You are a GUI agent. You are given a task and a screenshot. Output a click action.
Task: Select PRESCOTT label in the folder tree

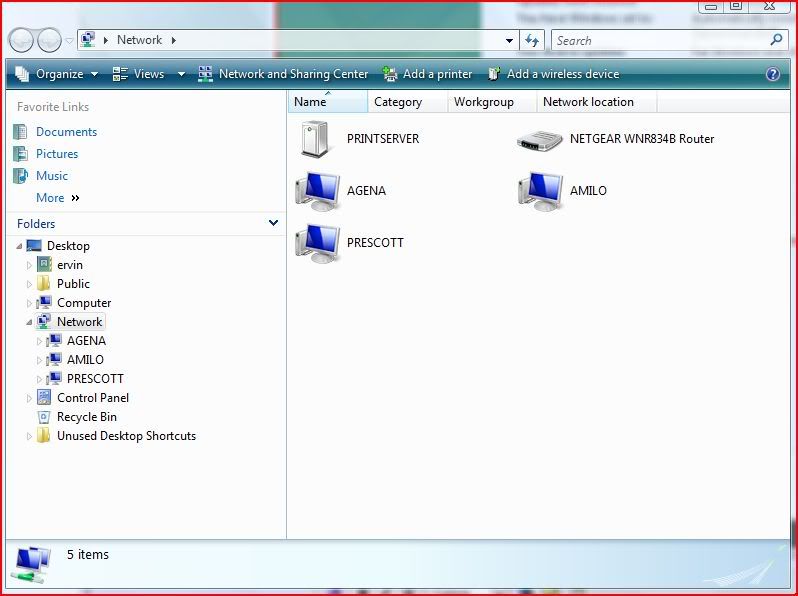pyautogui.click(x=95, y=379)
